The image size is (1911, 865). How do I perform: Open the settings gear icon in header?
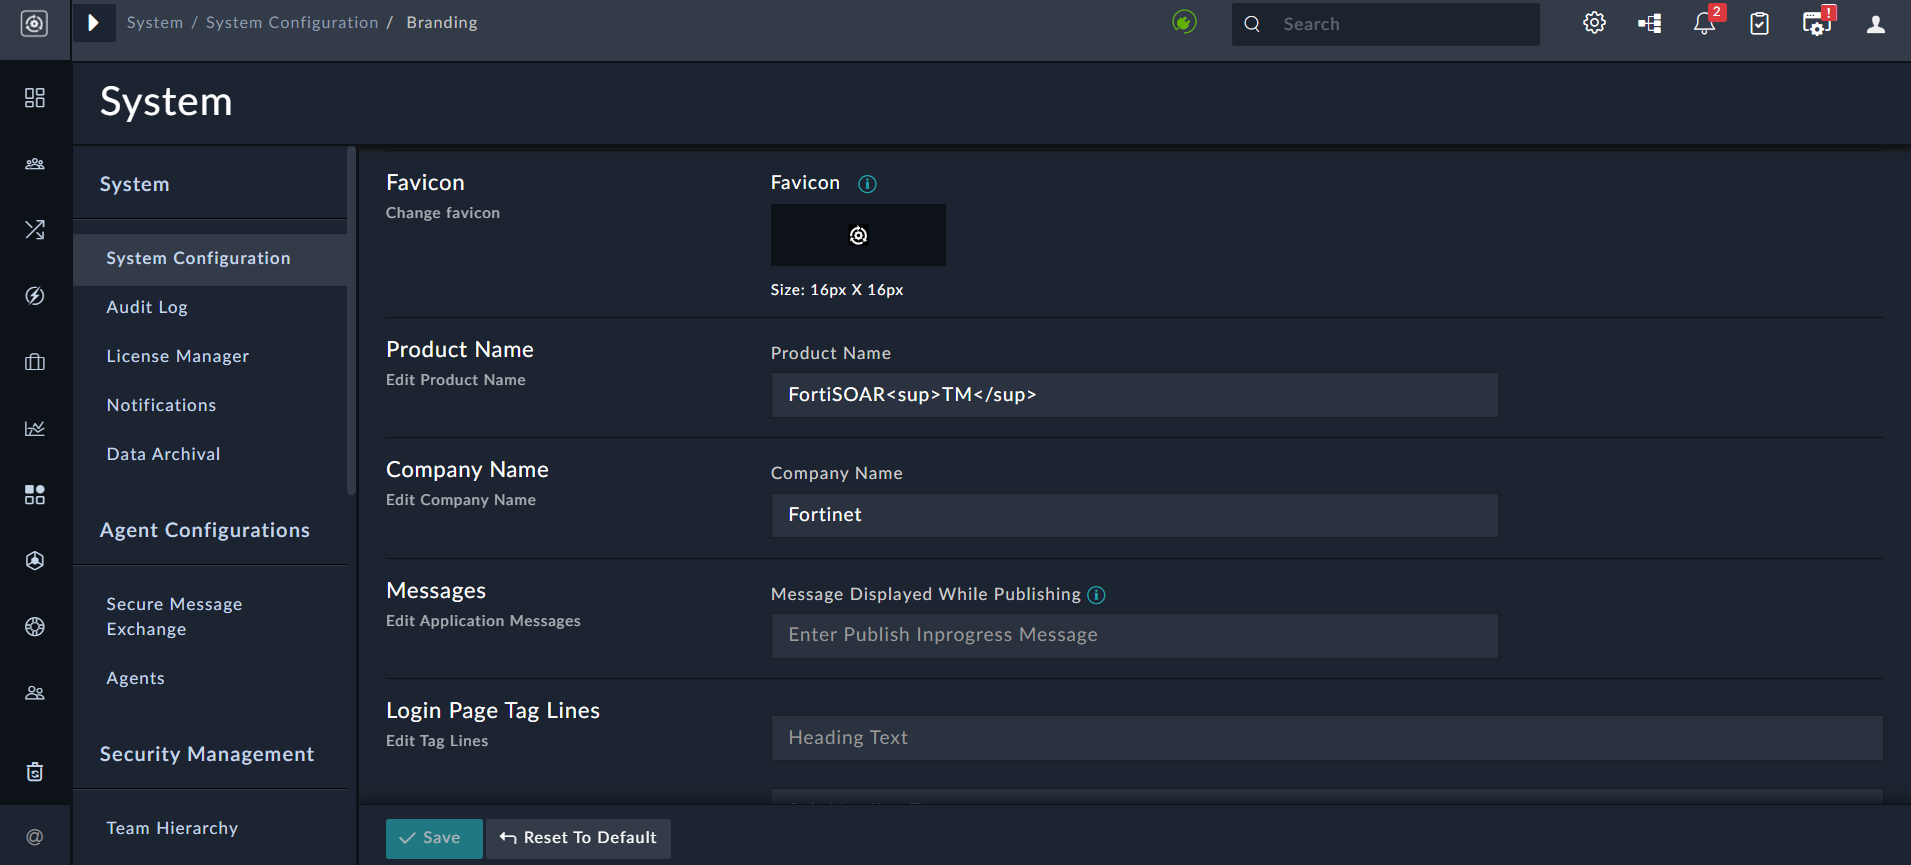(1594, 23)
